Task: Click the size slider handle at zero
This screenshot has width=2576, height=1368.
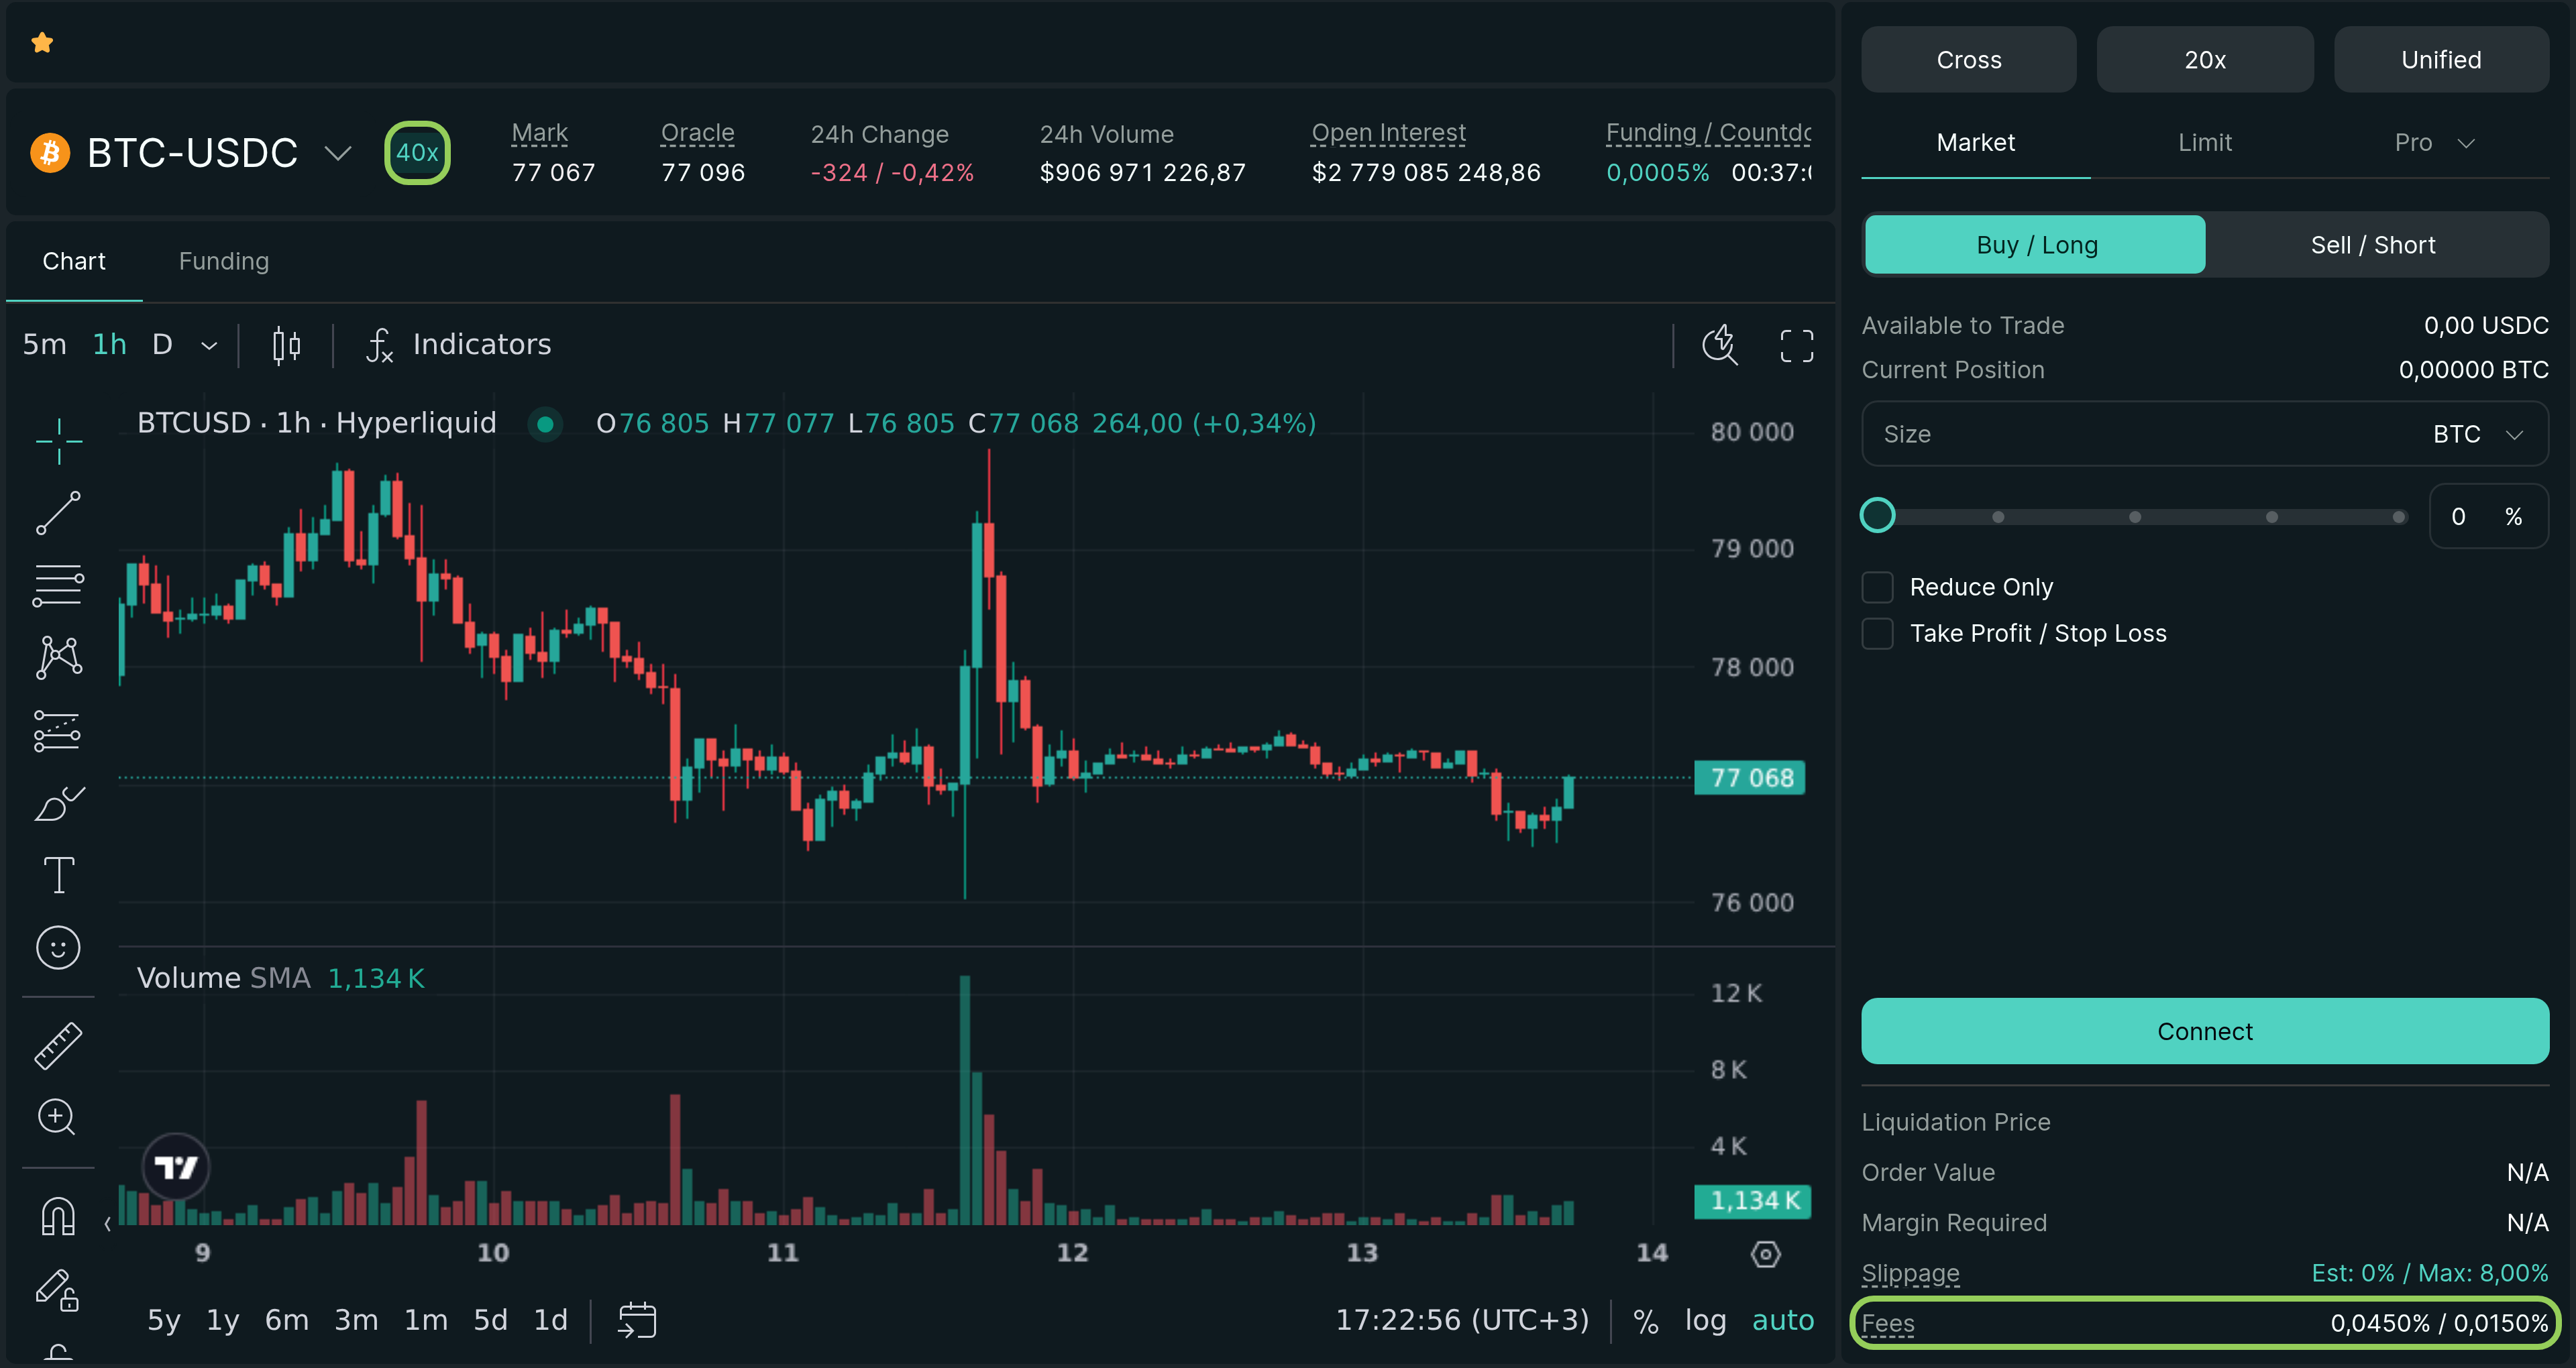Action: (x=1877, y=516)
